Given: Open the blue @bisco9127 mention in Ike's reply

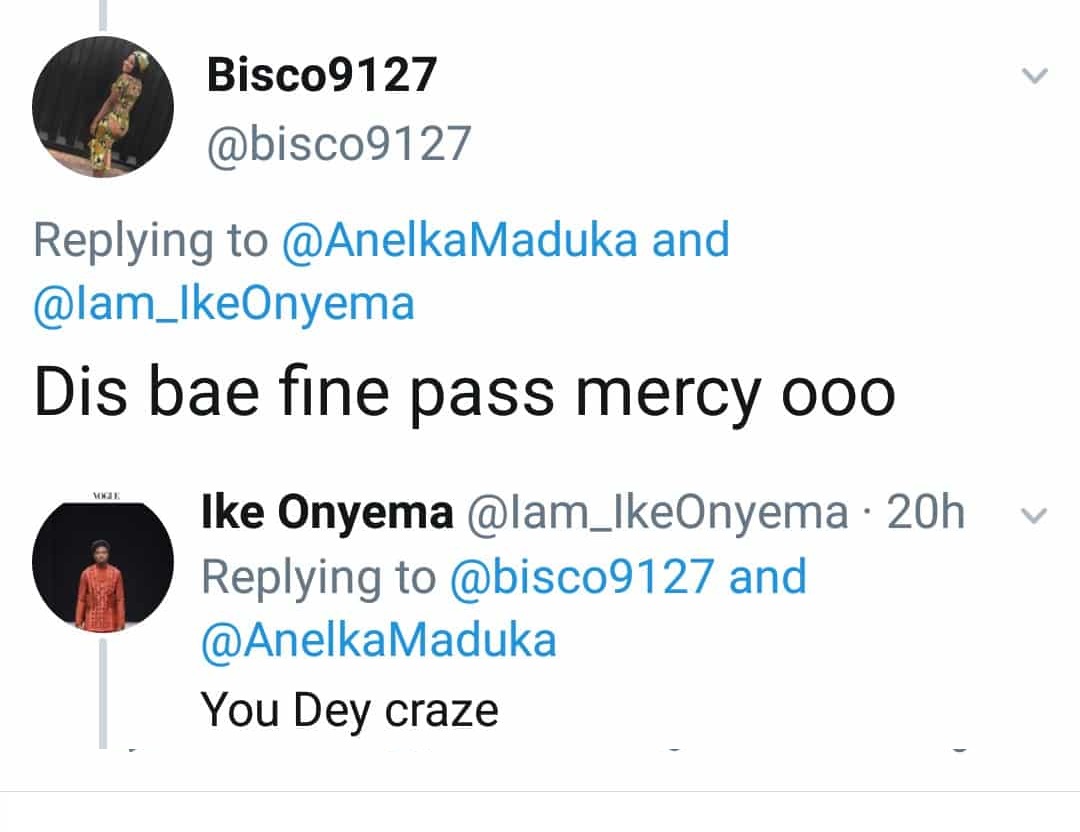Looking at the screenshot, I should coord(583,577).
